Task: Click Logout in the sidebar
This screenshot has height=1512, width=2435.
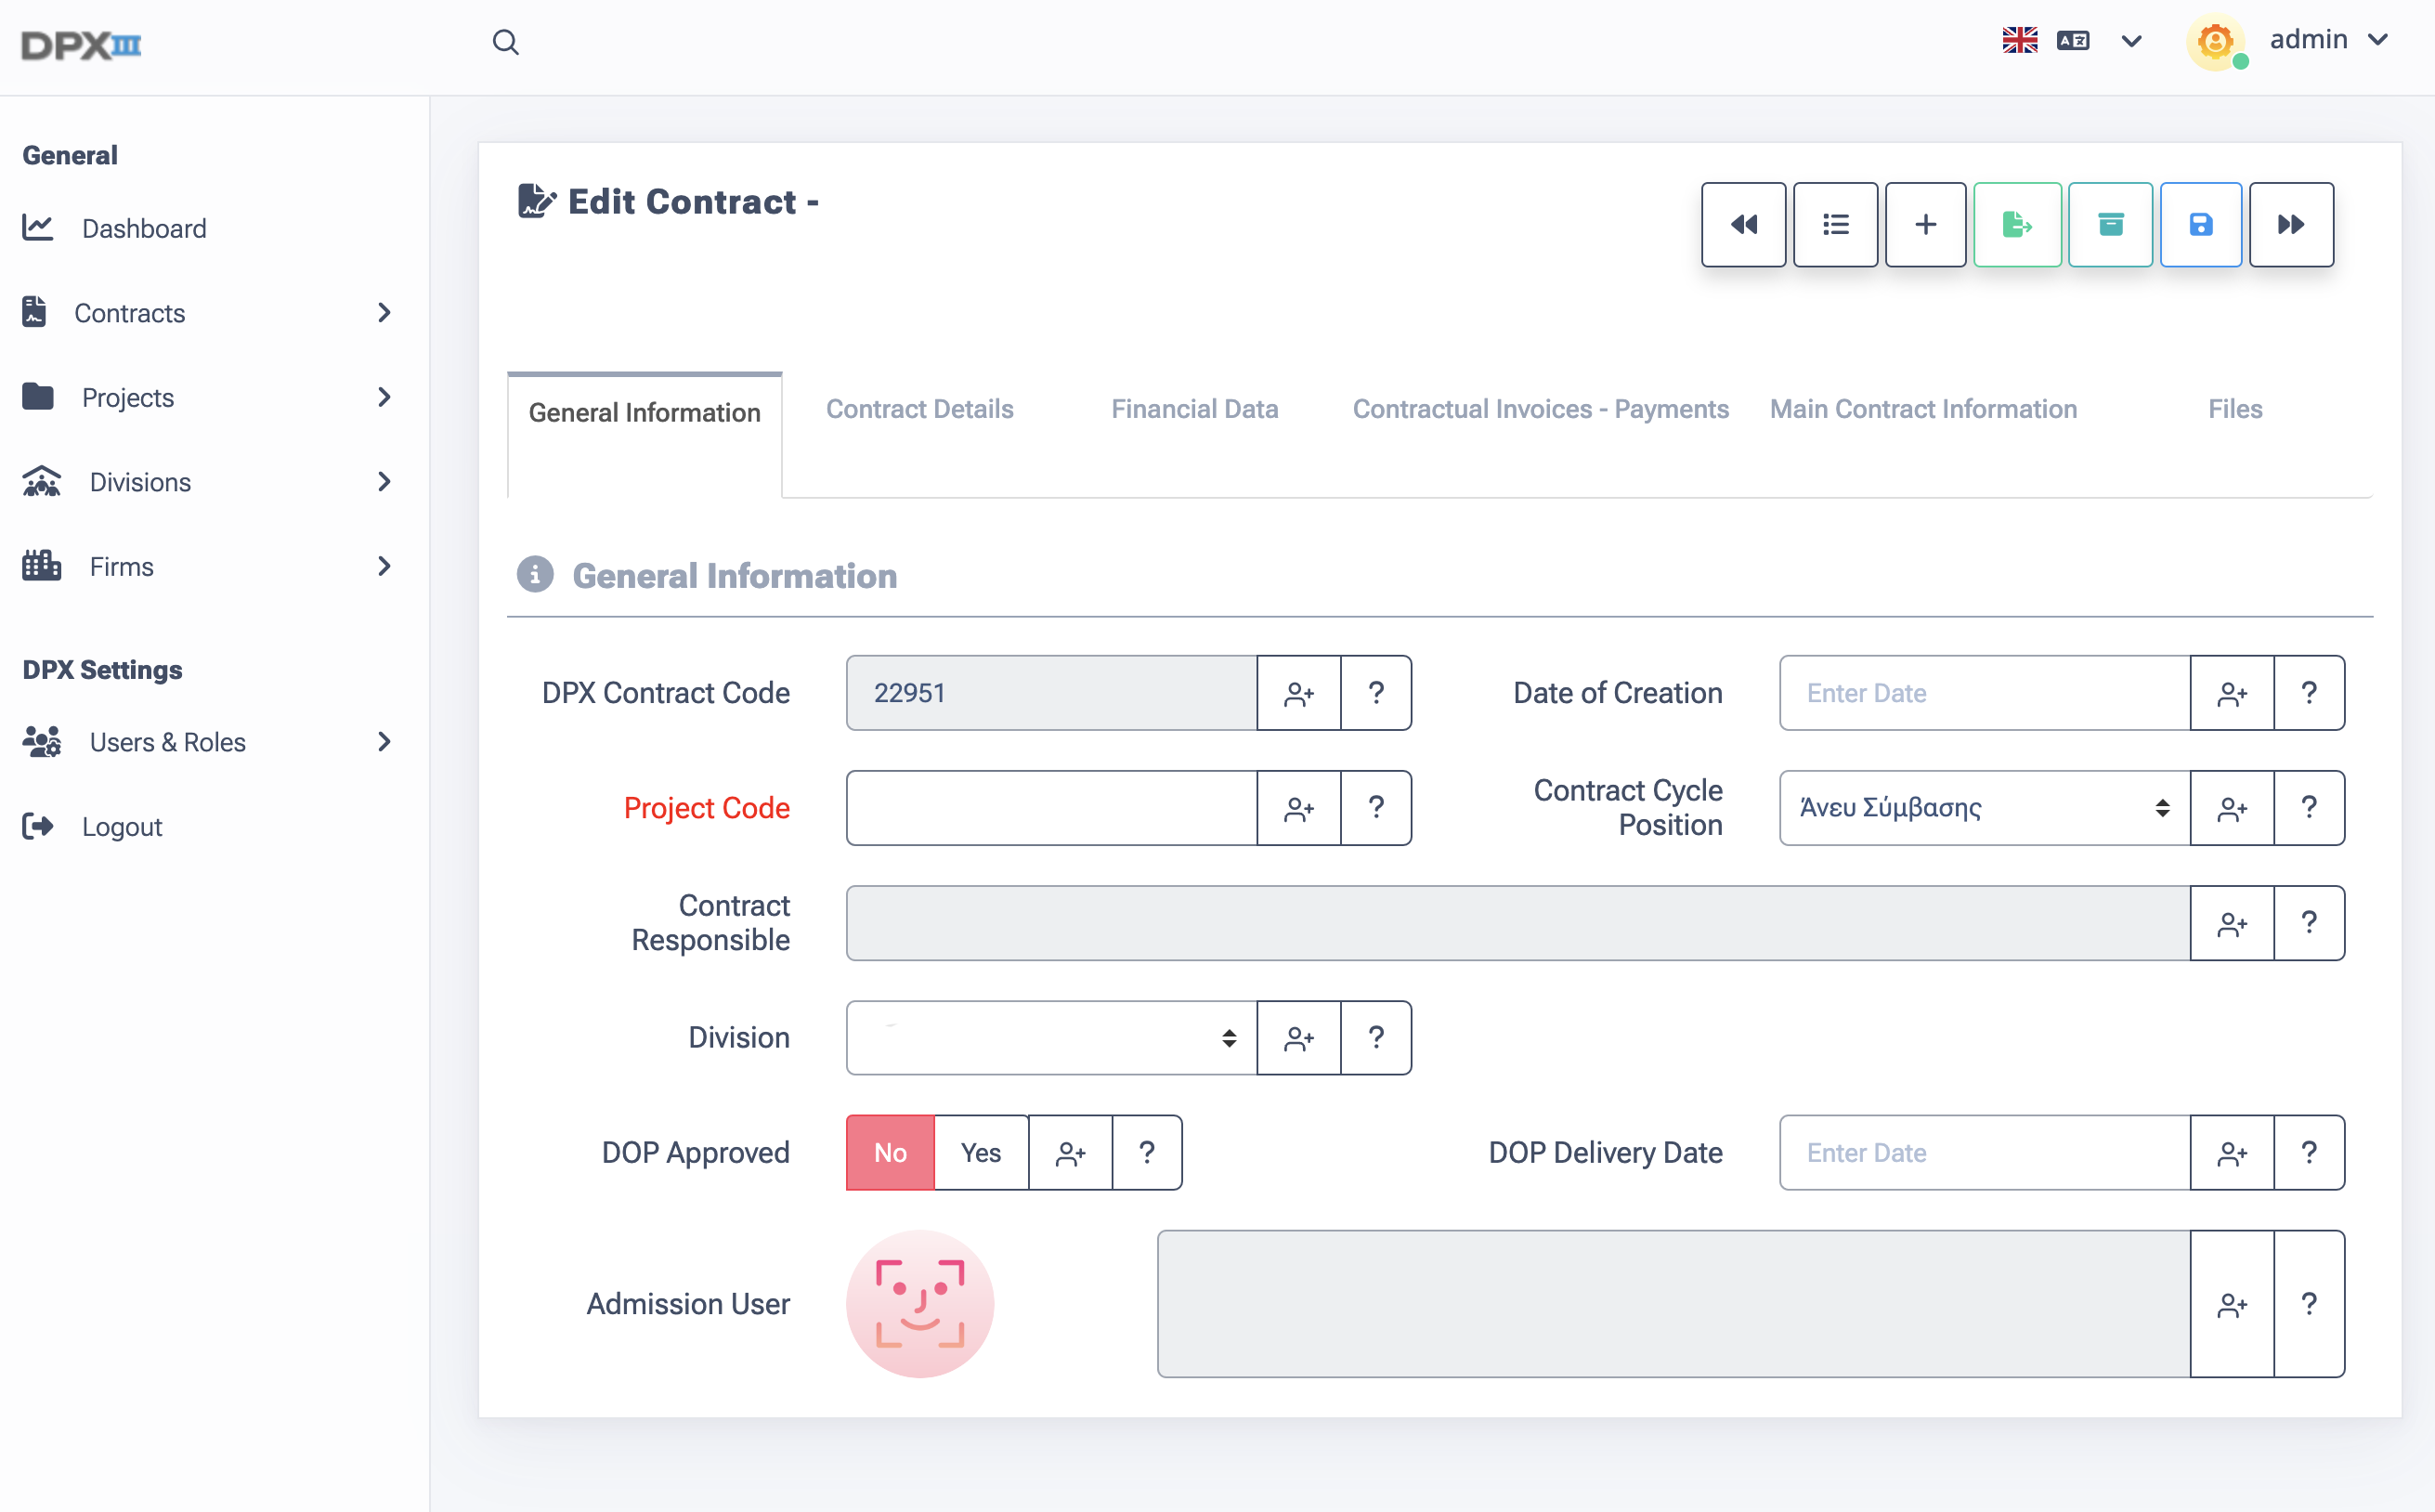Action: [121, 826]
